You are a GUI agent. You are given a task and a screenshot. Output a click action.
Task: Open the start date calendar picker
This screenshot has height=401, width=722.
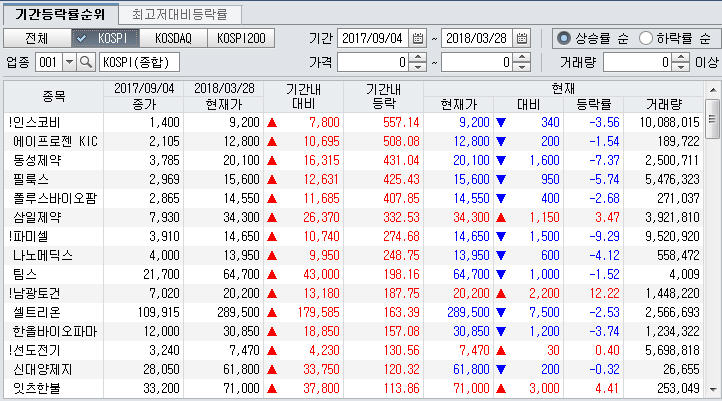tap(418, 38)
